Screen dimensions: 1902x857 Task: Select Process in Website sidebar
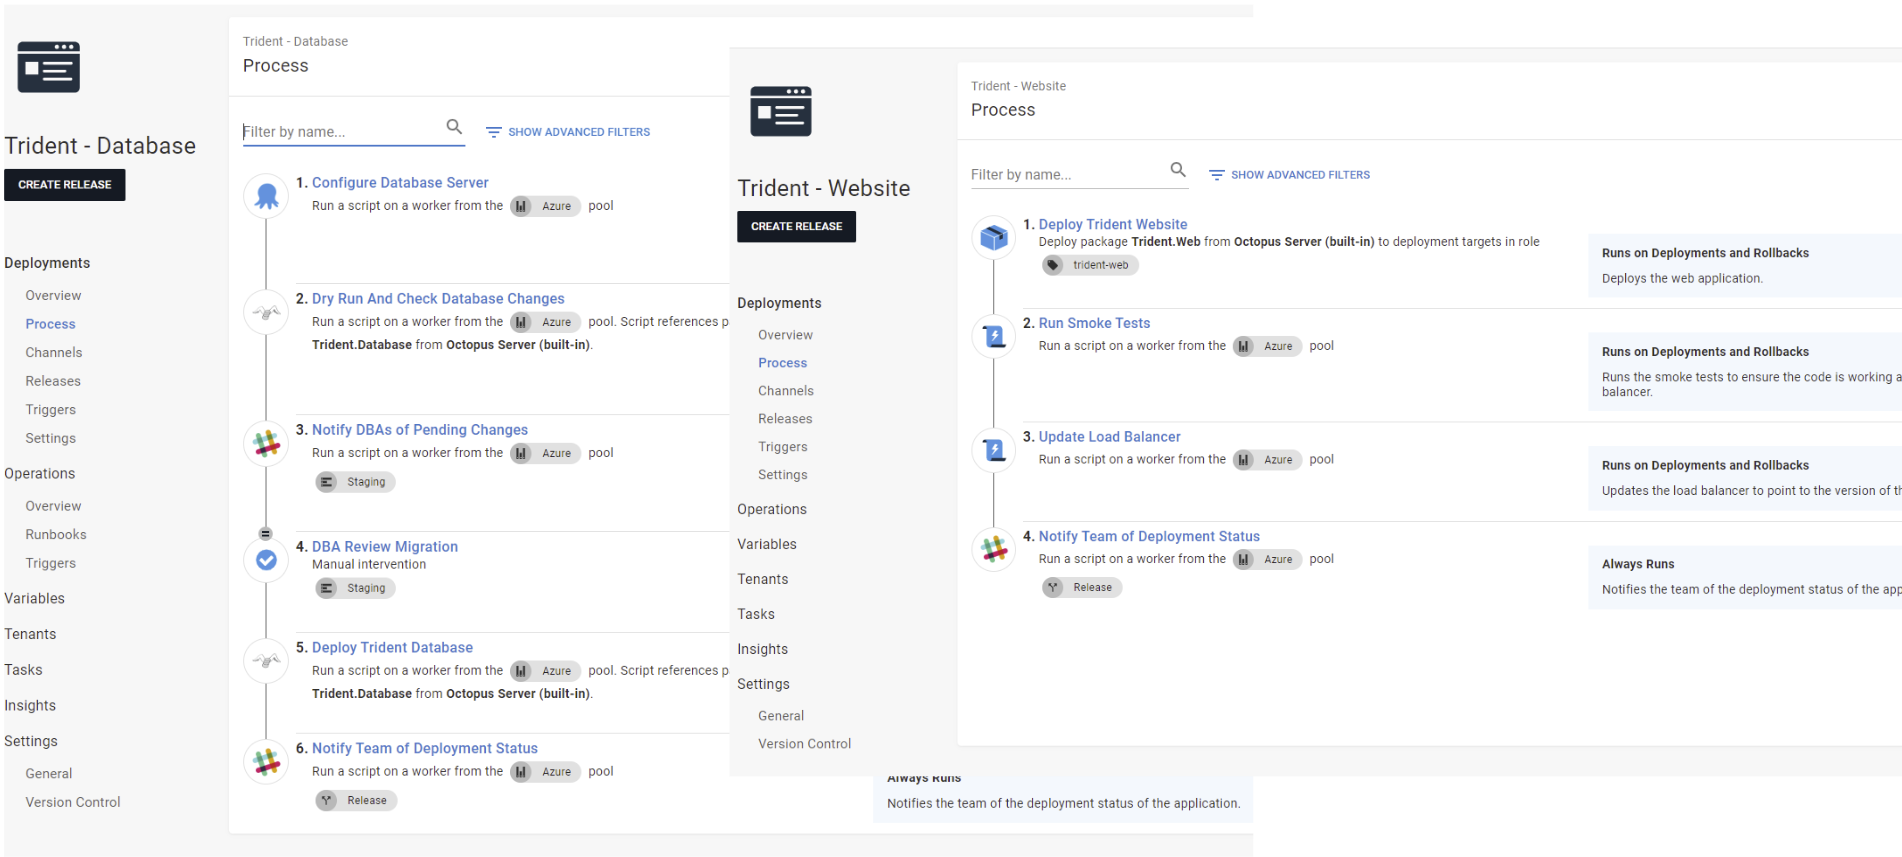(x=782, y=363)
